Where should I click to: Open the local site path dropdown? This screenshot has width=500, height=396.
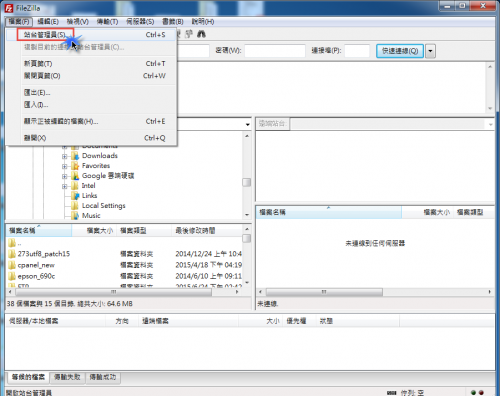247,124
